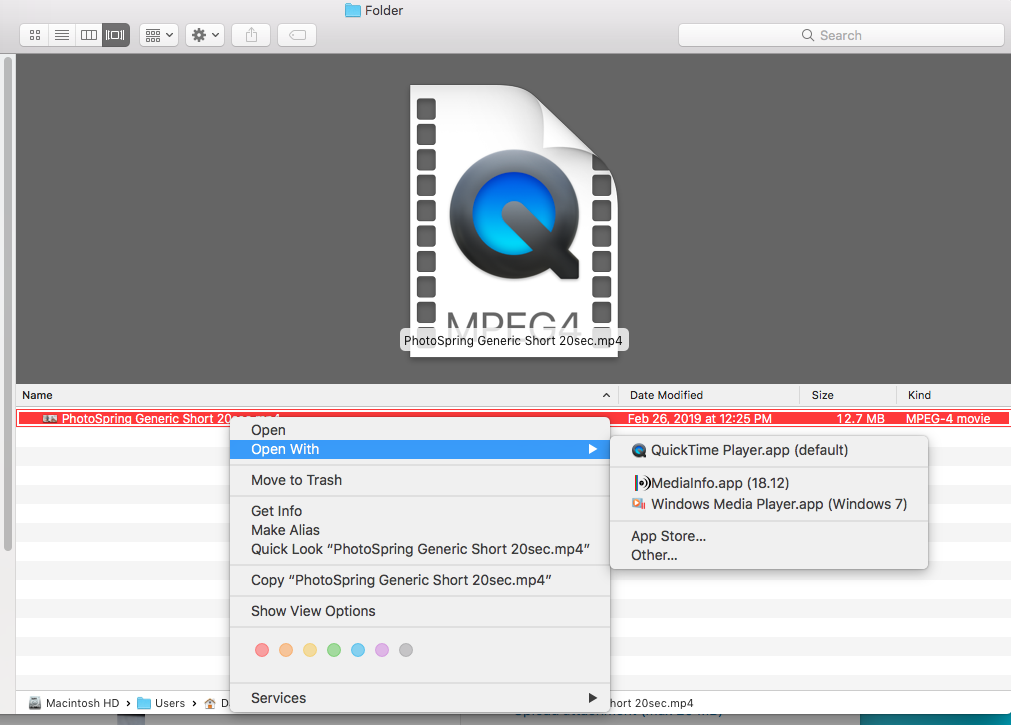Click the Search field
This screenshot has width=1011, height=725.
pyautogui.click(x=841, y=35)
